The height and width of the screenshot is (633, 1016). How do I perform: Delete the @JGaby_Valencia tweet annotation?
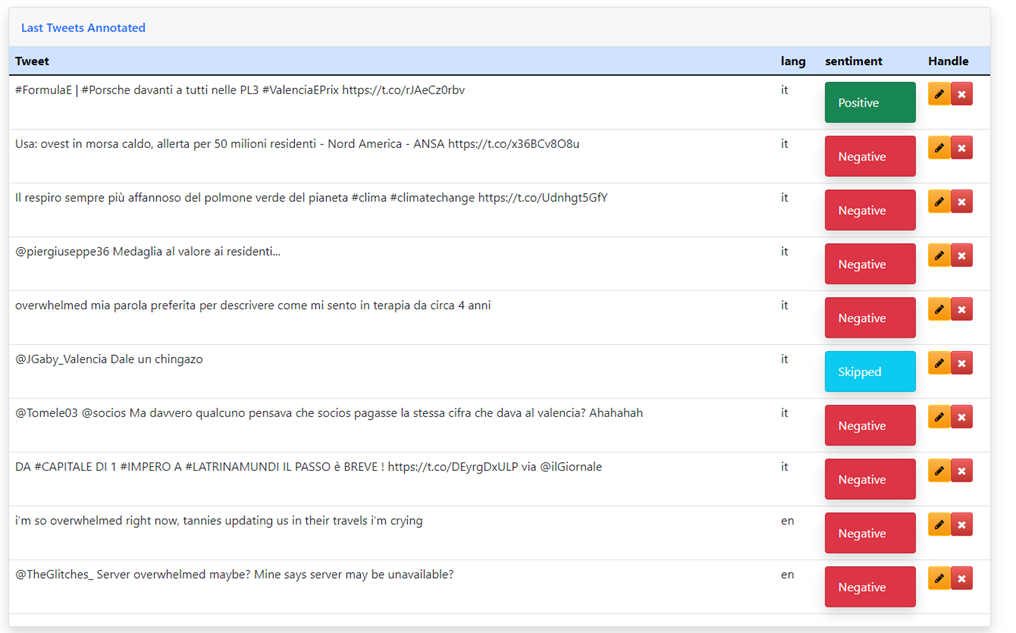tap(962, 363)
